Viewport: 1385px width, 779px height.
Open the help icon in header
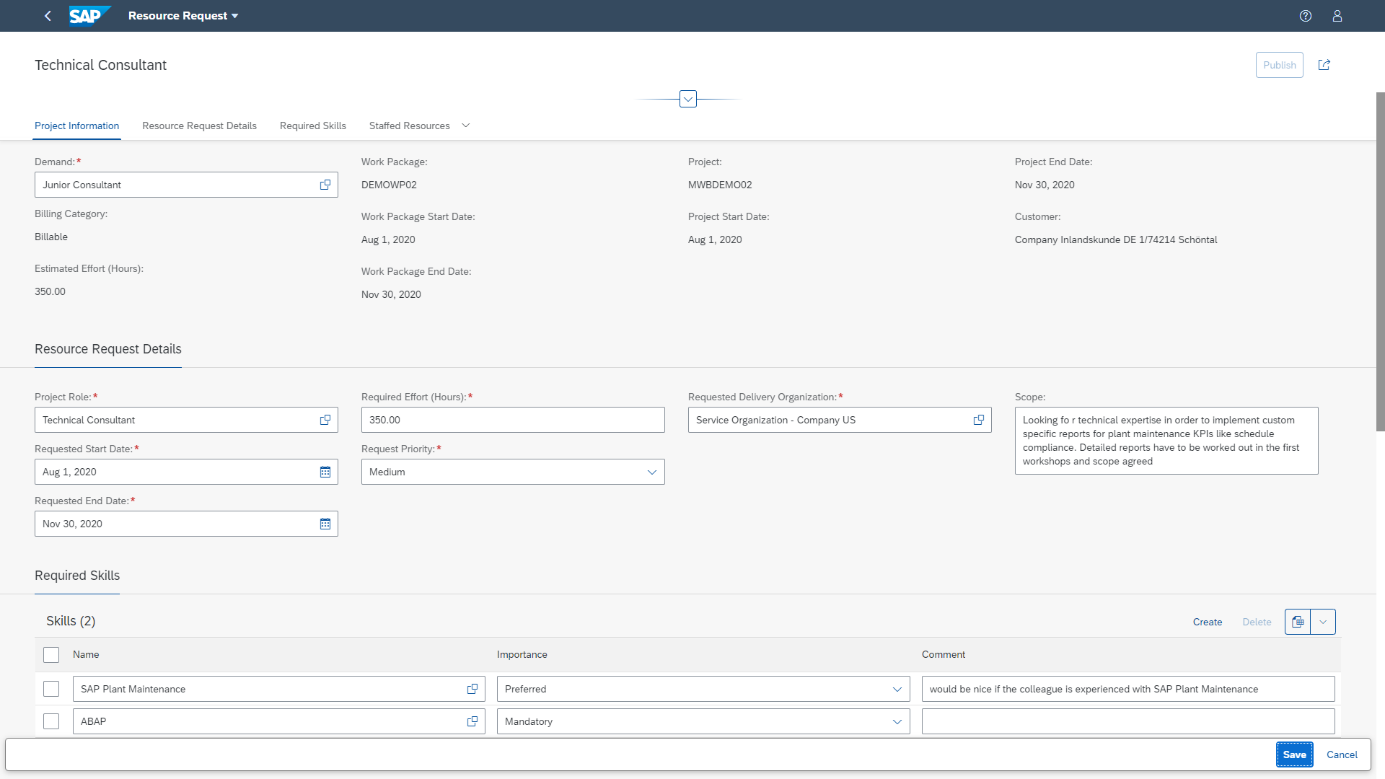click(1305, 16)
